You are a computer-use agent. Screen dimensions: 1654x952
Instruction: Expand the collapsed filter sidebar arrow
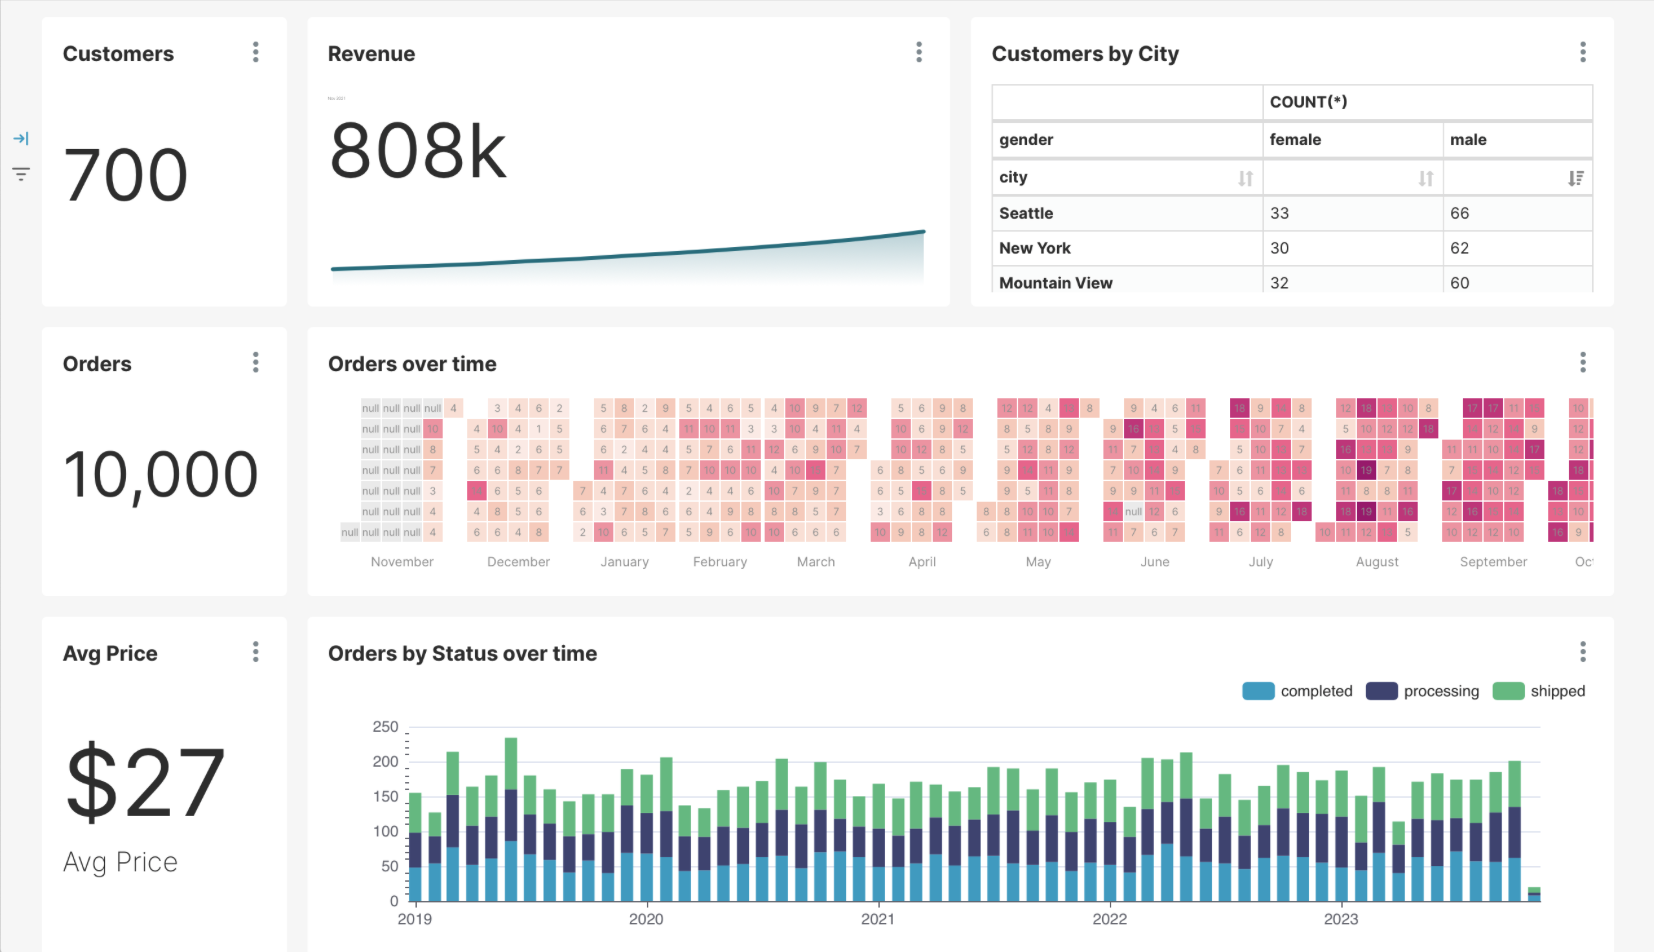coord(21,139)
